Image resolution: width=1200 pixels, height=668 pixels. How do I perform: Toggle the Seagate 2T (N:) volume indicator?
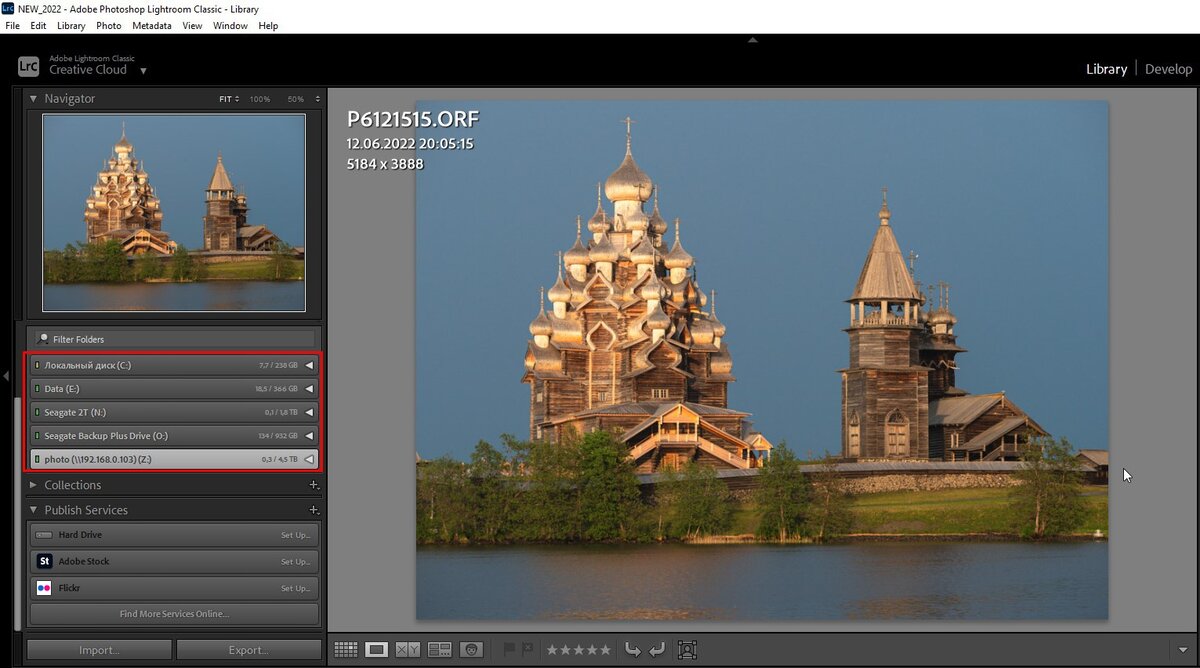coord(37,412)
